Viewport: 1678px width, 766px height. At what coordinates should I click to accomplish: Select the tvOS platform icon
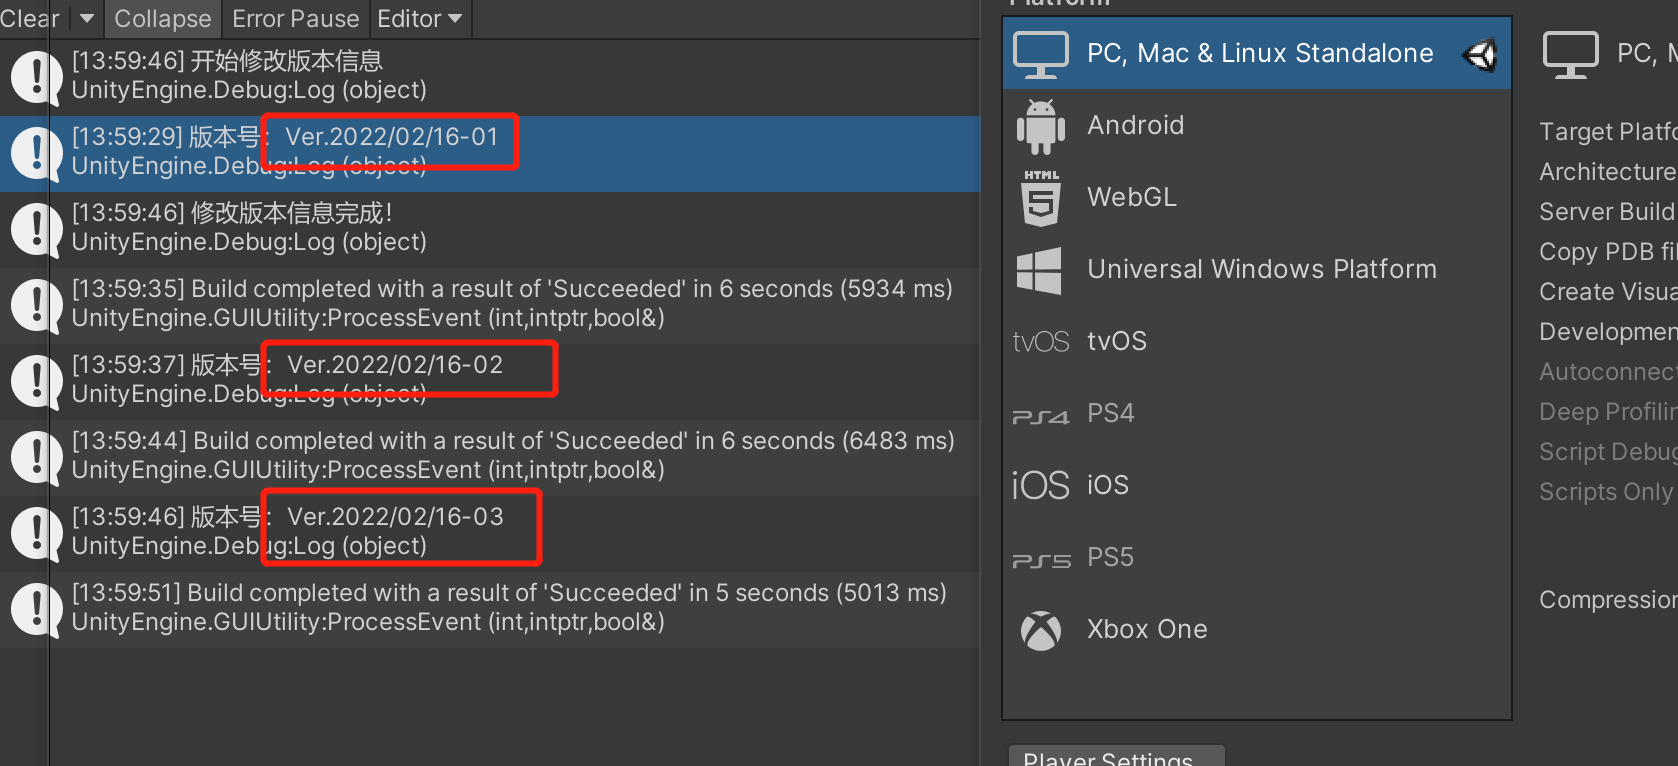coord(1040,341)
